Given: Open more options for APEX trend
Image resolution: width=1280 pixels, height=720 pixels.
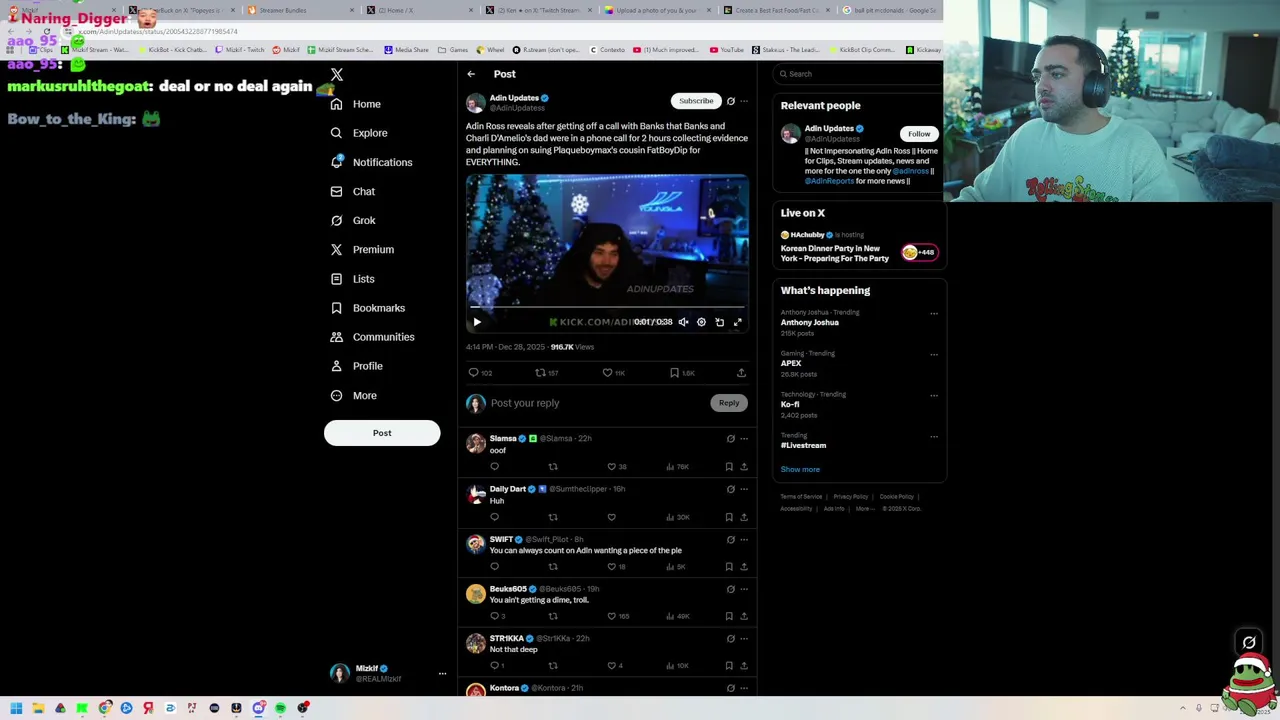Looking at the screenshot, I should click(934, 354).
